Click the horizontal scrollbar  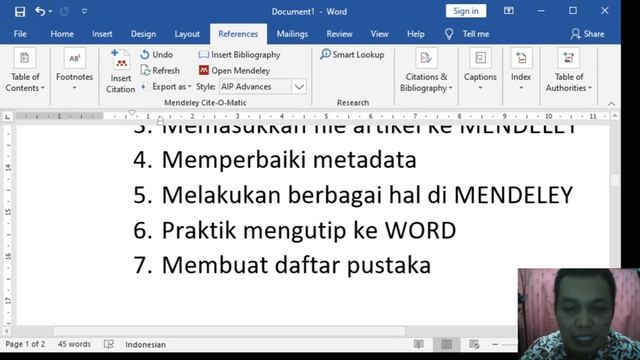229,331
